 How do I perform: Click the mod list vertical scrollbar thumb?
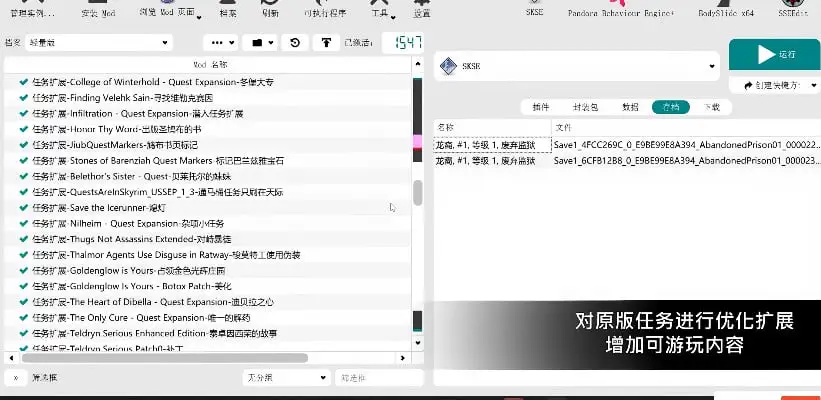click(x=417, y=193)
